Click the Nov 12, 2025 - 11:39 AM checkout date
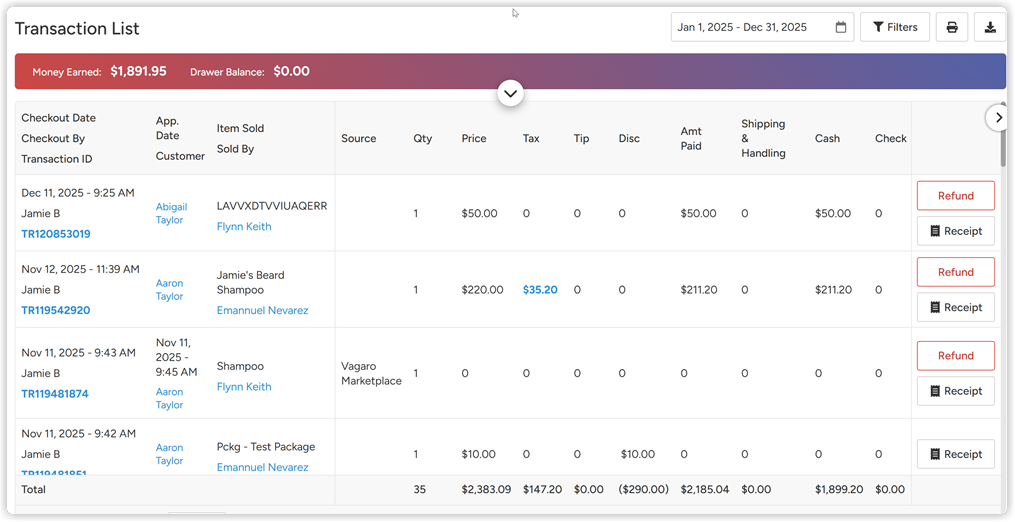The width and height of the screenshot is (1015, 522). (80, 269)
